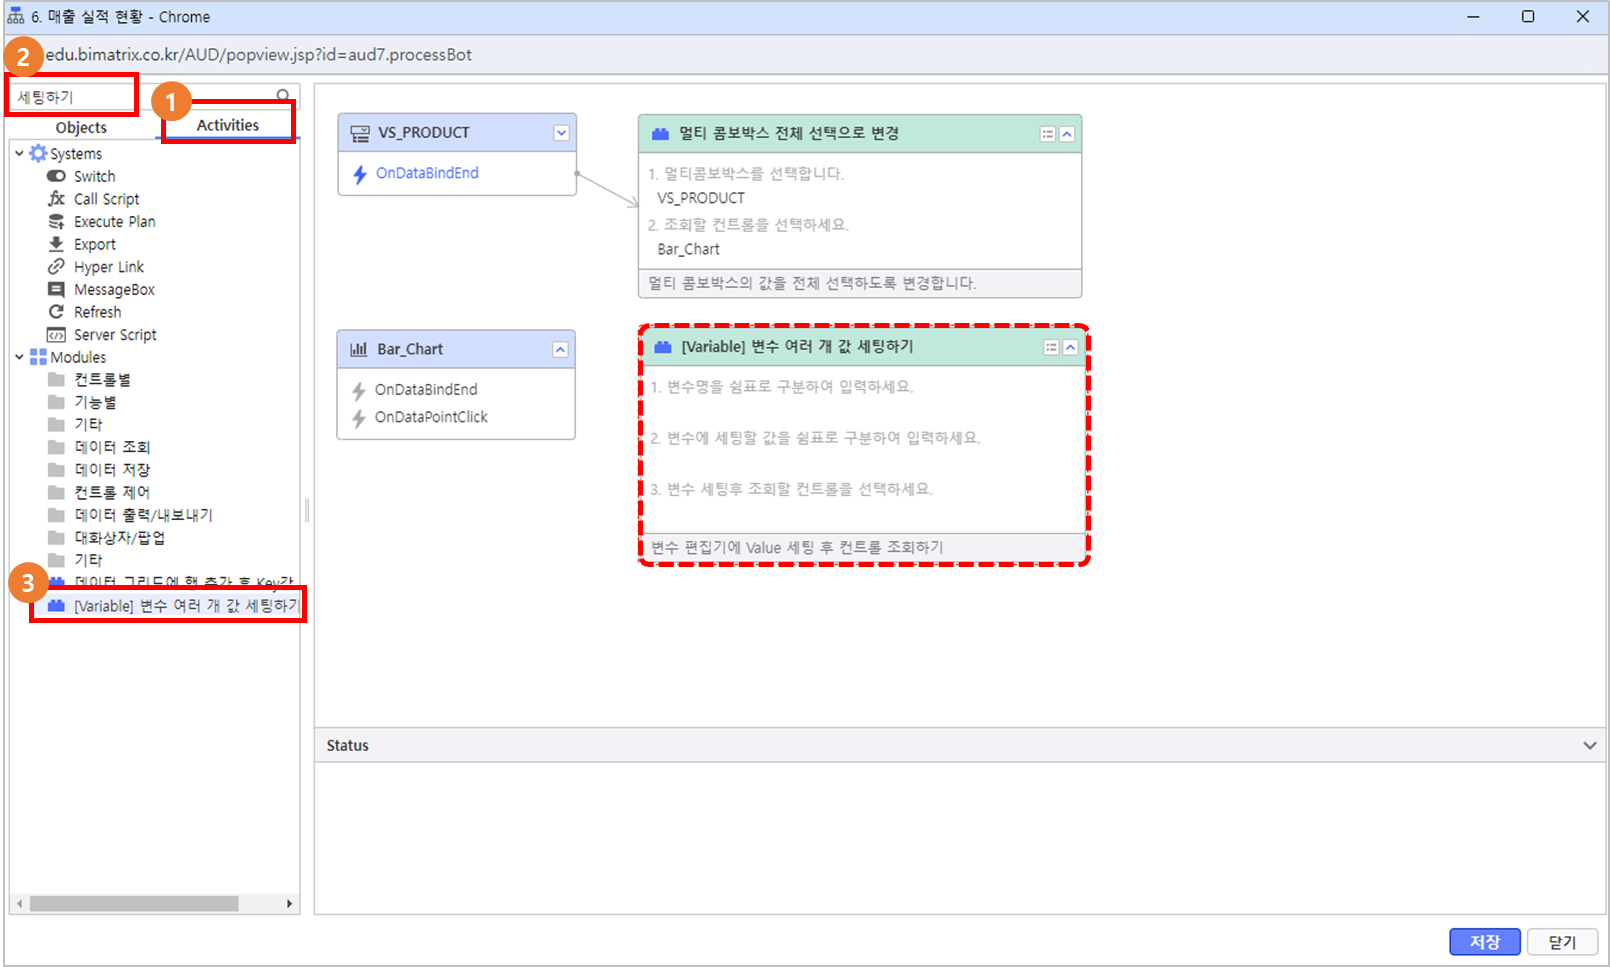Click the Bar_Chart value in 멀티 콤보박스 node

(689, 249)
